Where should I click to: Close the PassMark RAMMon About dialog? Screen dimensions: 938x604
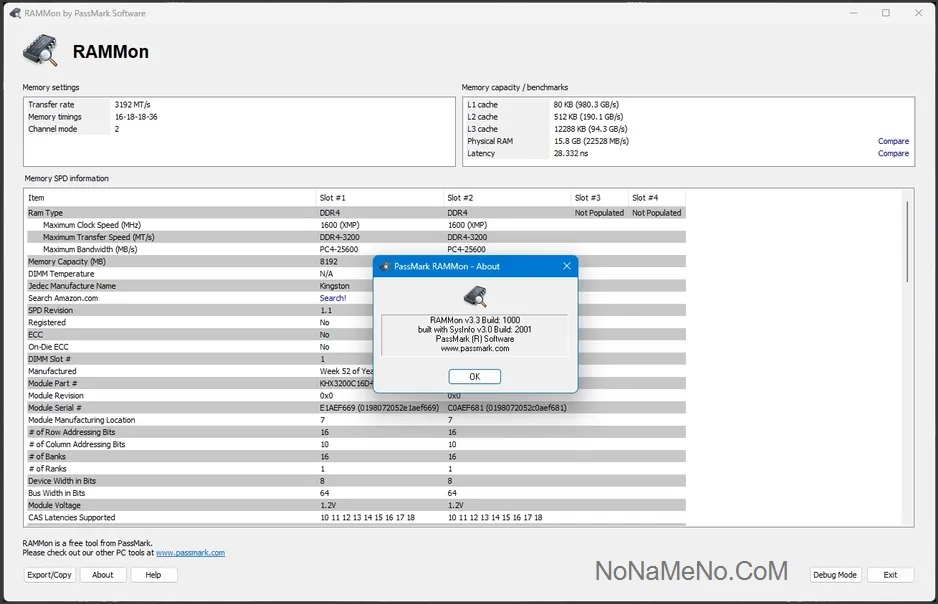(x=566, y=266)
